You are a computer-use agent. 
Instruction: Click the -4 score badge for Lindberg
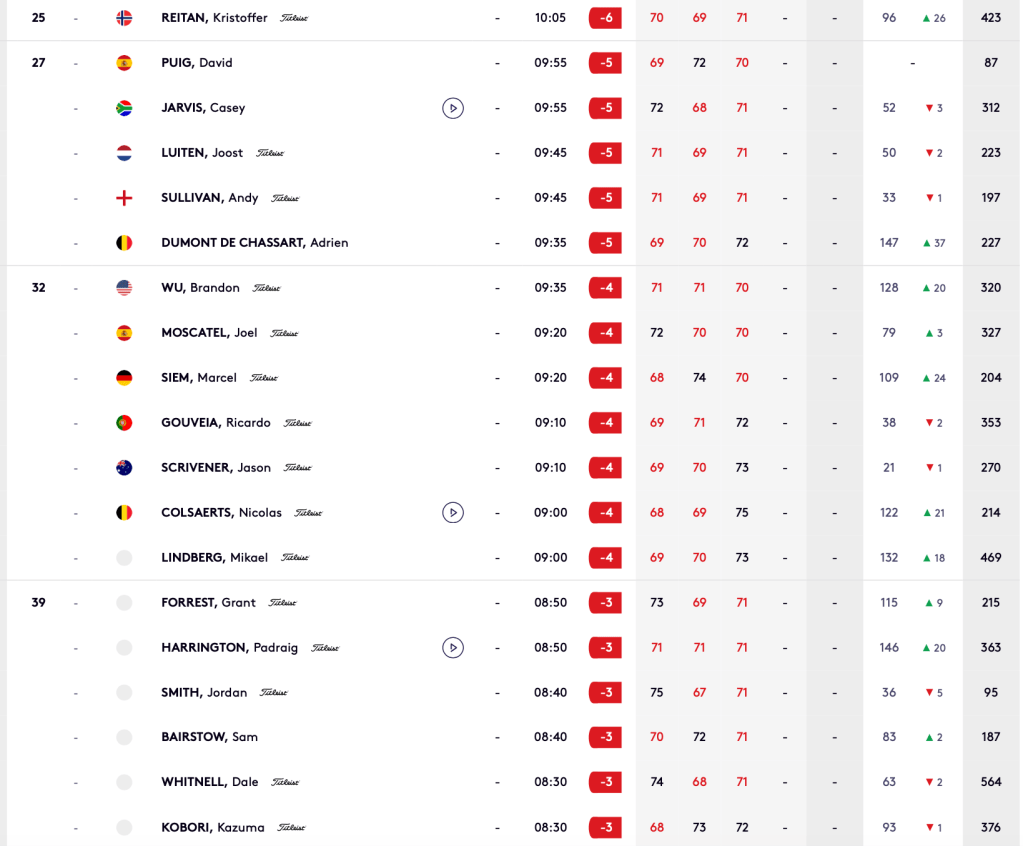click(x=605, y=558)
